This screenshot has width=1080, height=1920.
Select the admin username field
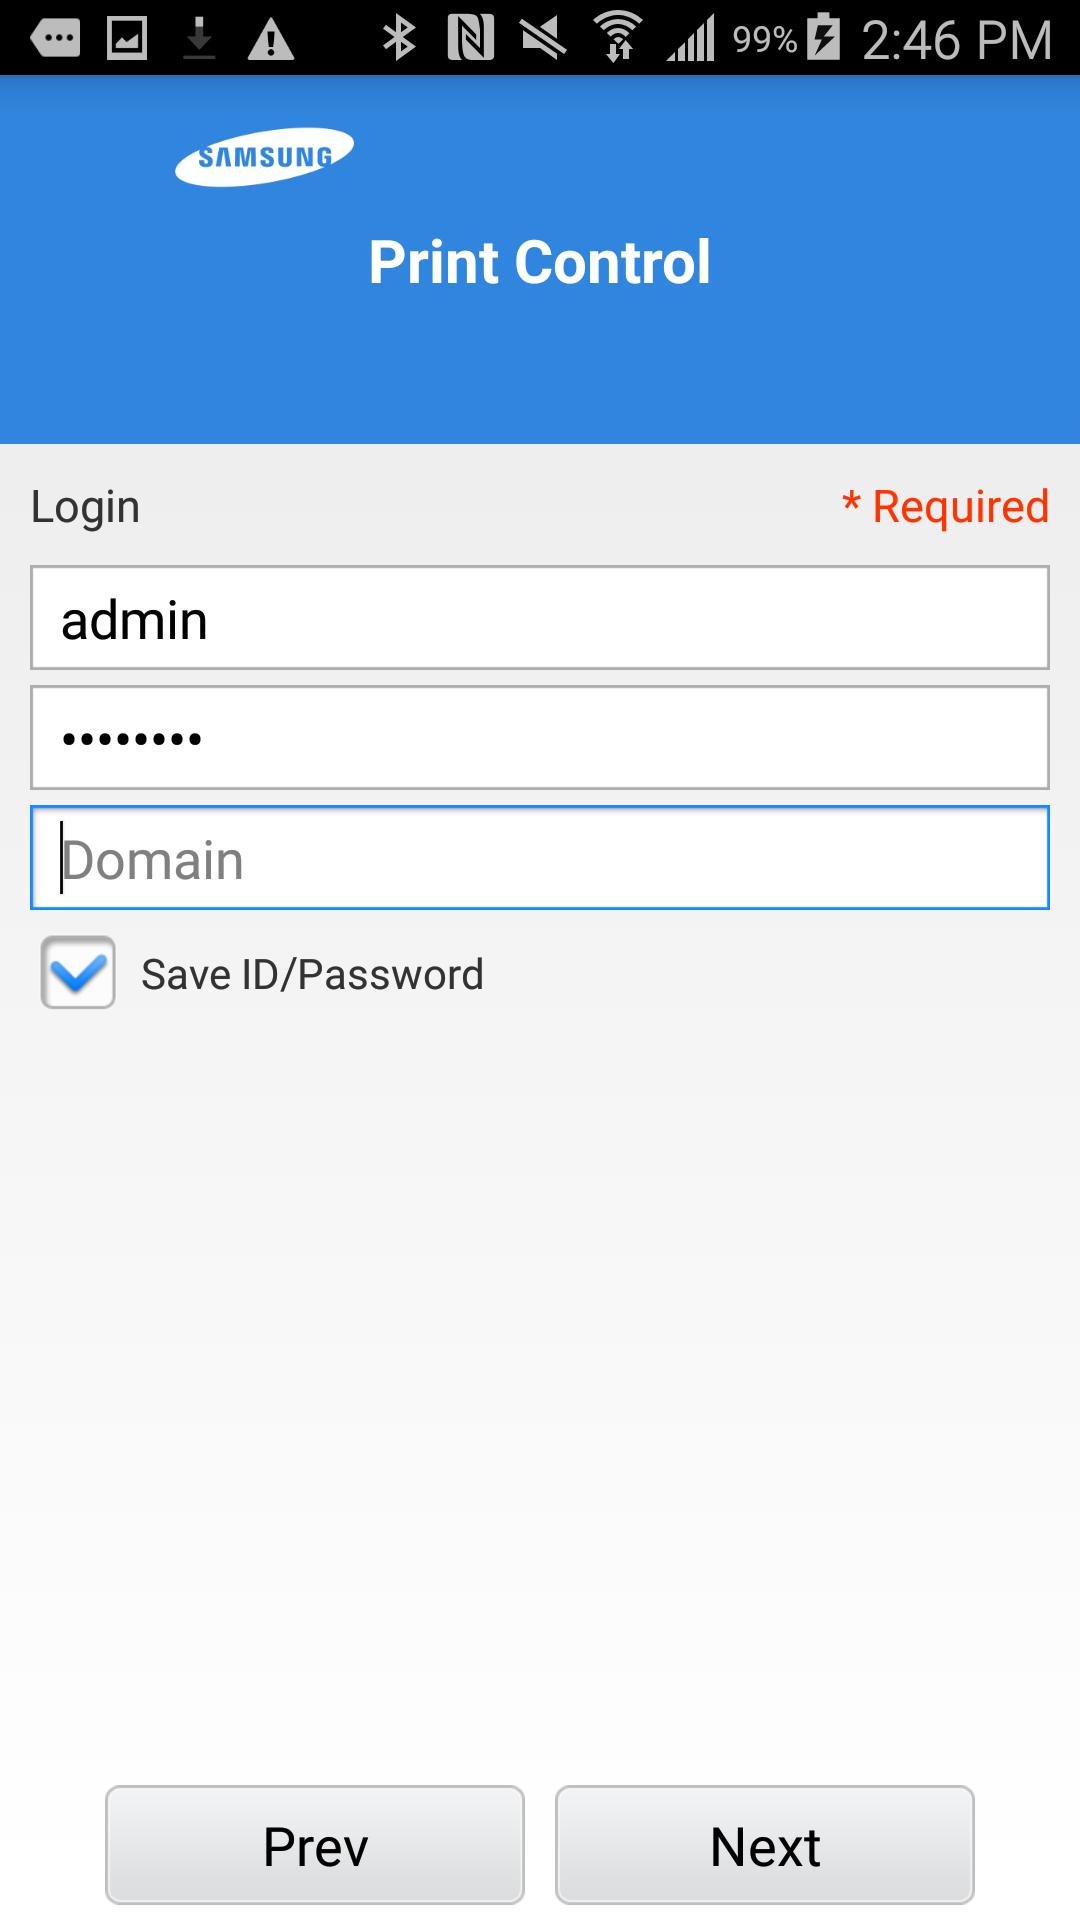540,617
